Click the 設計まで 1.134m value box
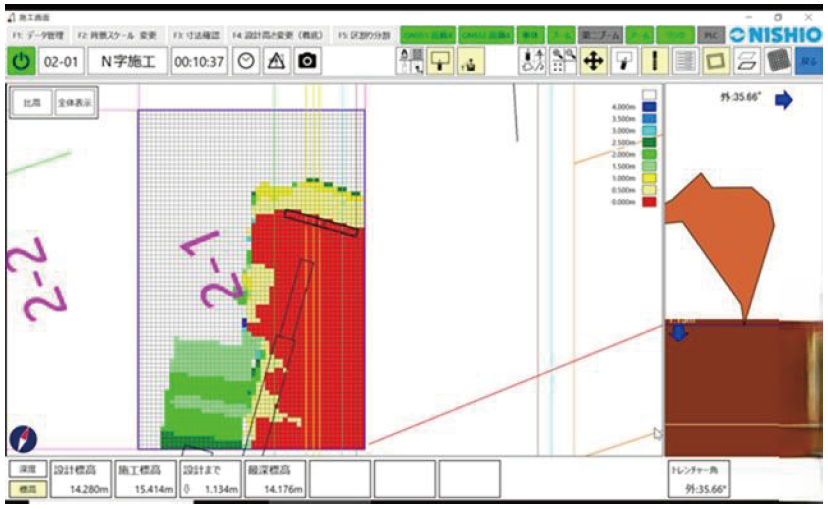Screen dimensions: 828x509 coord(210,479)
